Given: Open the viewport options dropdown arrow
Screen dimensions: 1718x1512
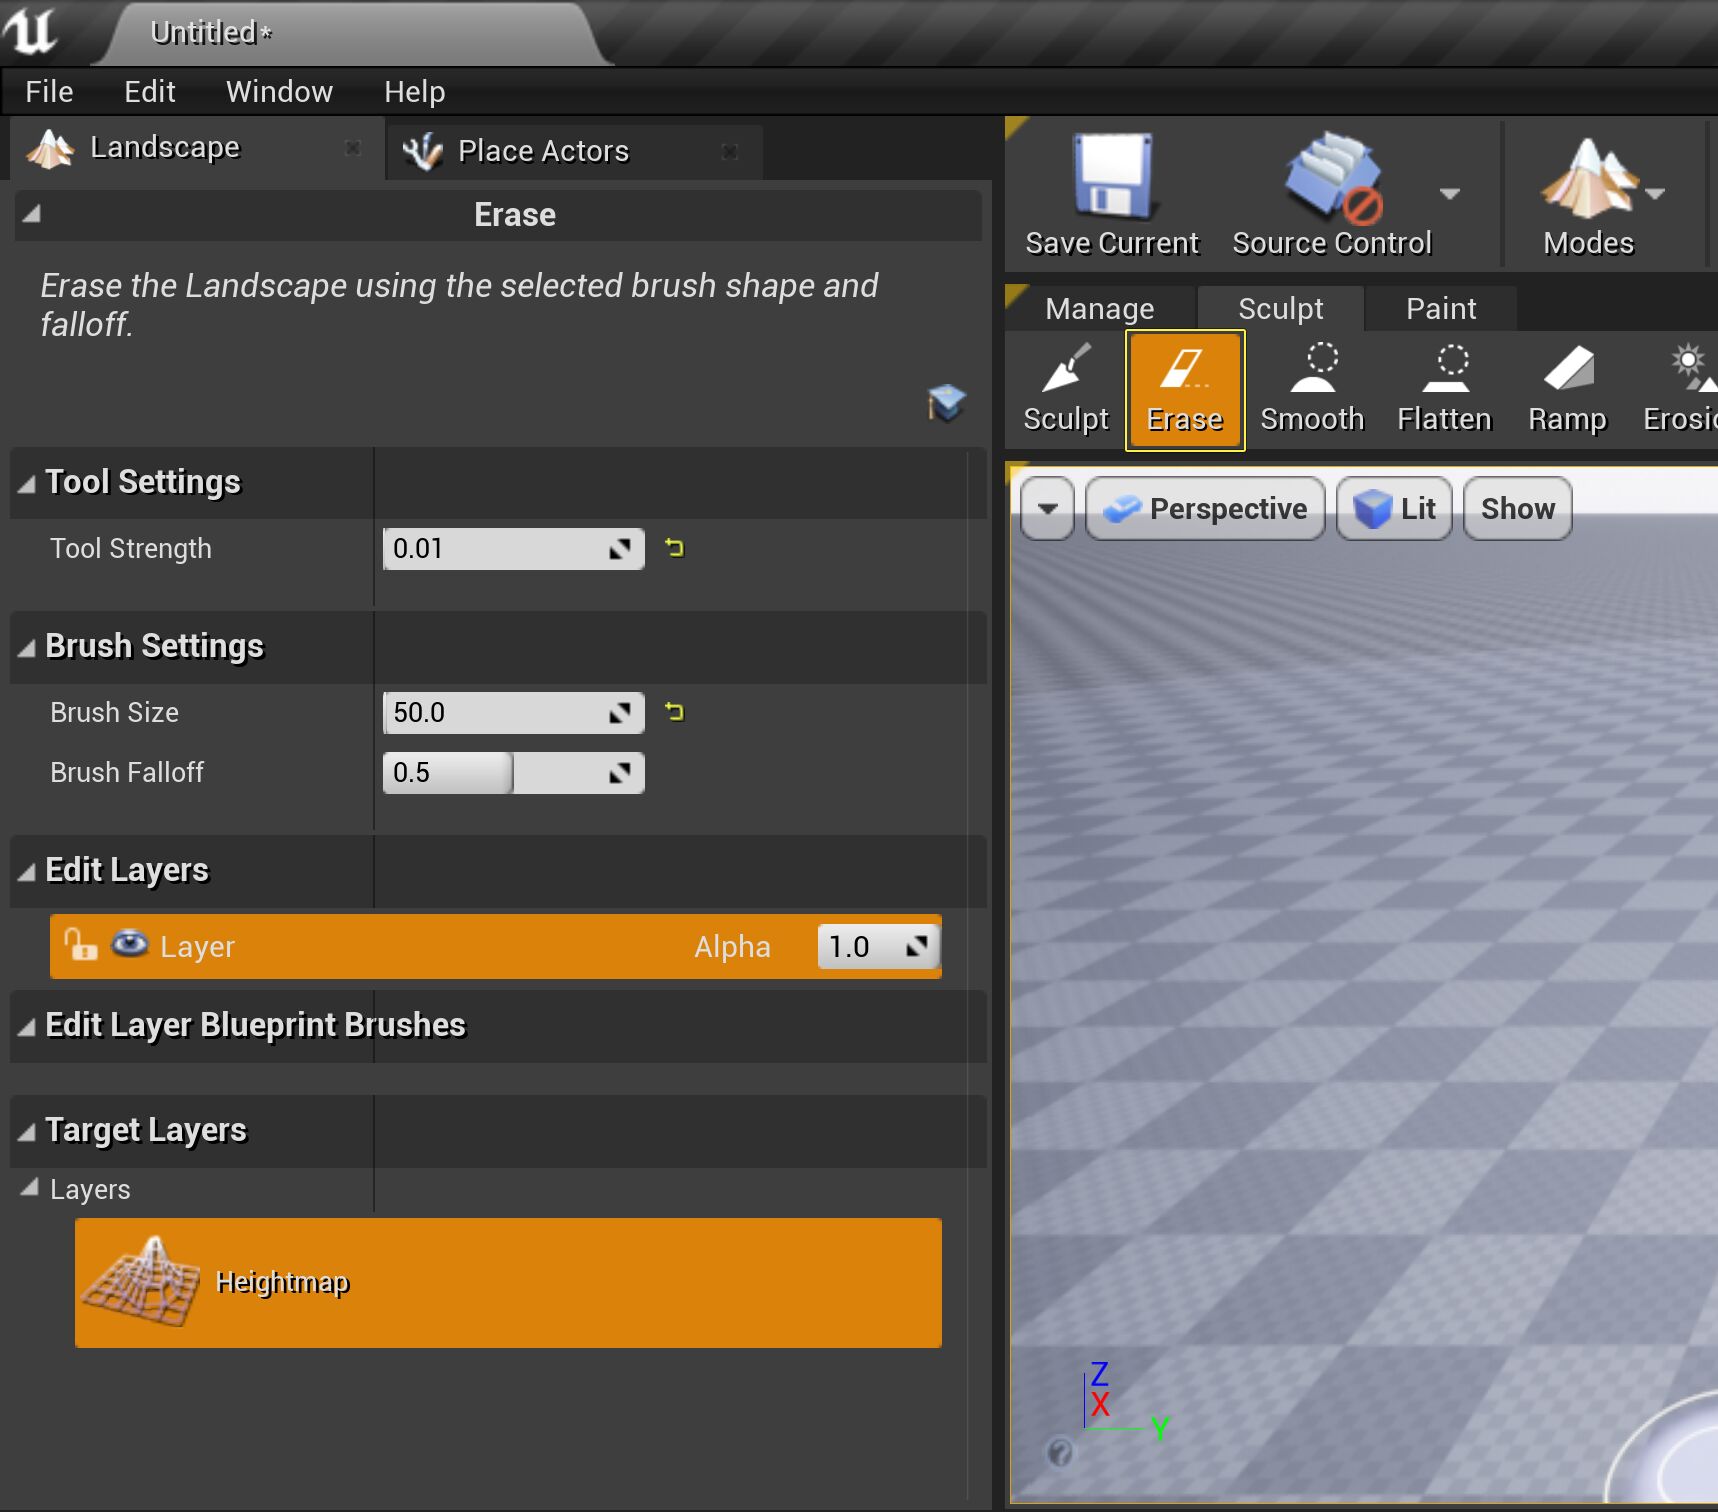Looking at the screenshot, I should 1047,509.
